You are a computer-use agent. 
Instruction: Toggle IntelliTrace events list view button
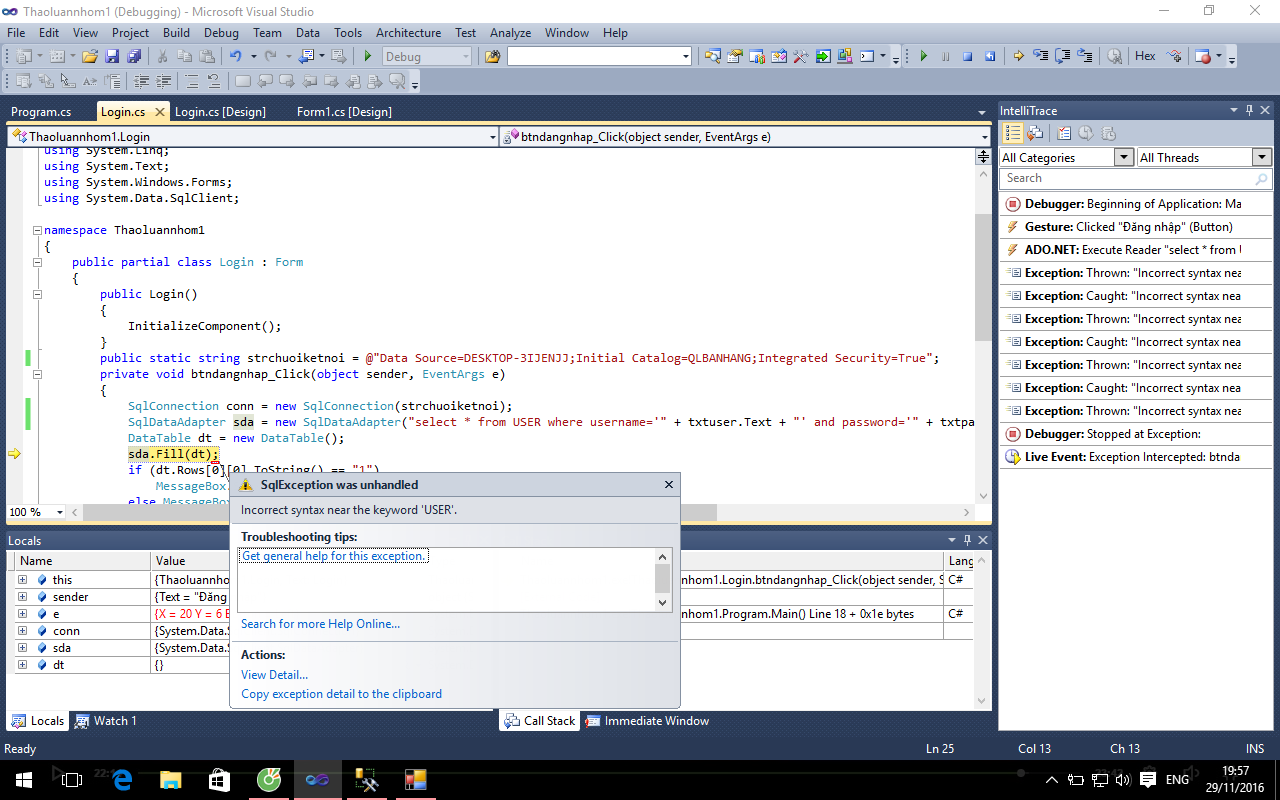pyautogui.click(x=1012, y=133)
